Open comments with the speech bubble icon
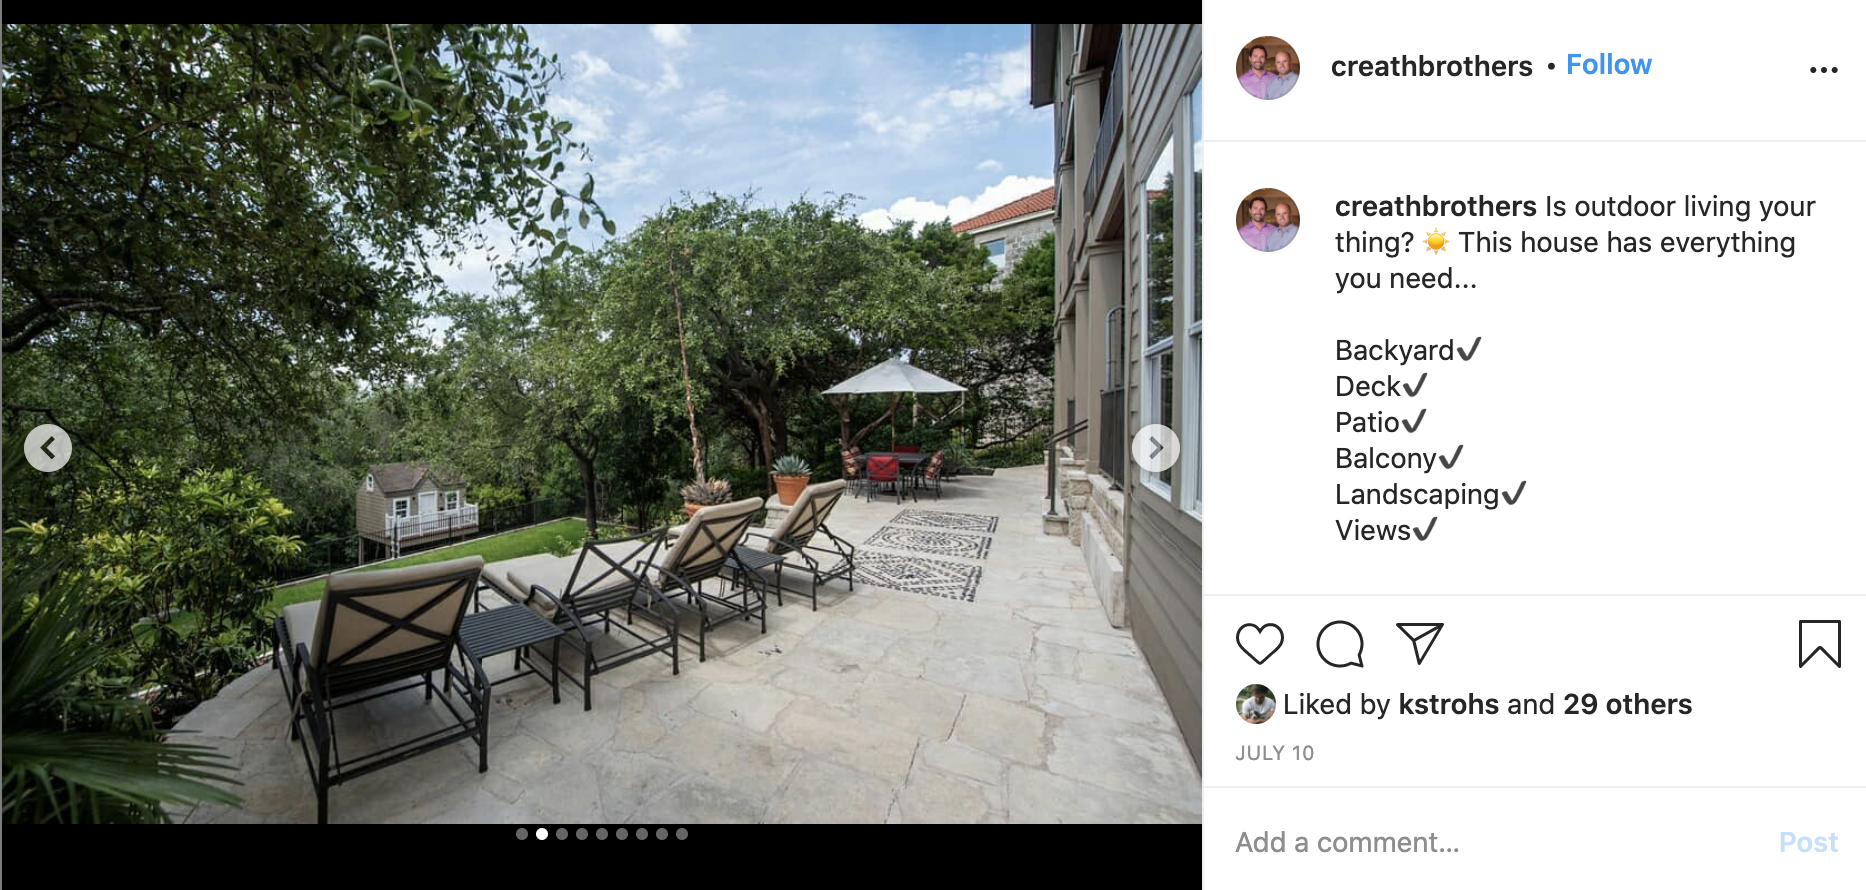The height and width of the screenshot is (890, 1866). (1340, 644)
